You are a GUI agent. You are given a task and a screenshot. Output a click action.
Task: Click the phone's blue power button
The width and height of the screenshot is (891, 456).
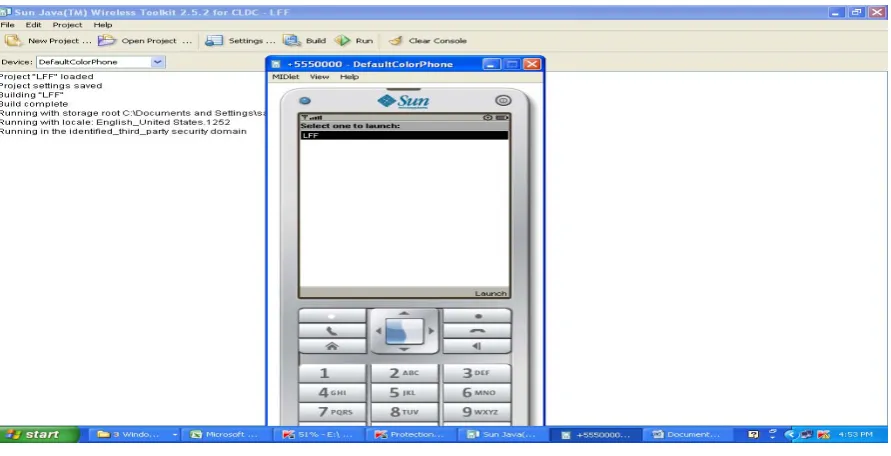click(305, 101)
